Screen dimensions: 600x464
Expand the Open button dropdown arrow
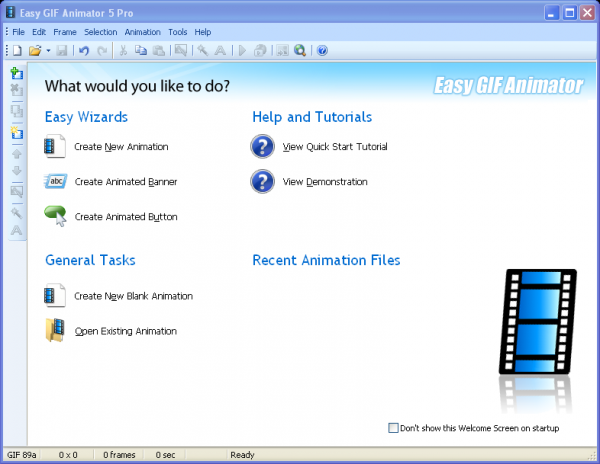tap(48, 50)
